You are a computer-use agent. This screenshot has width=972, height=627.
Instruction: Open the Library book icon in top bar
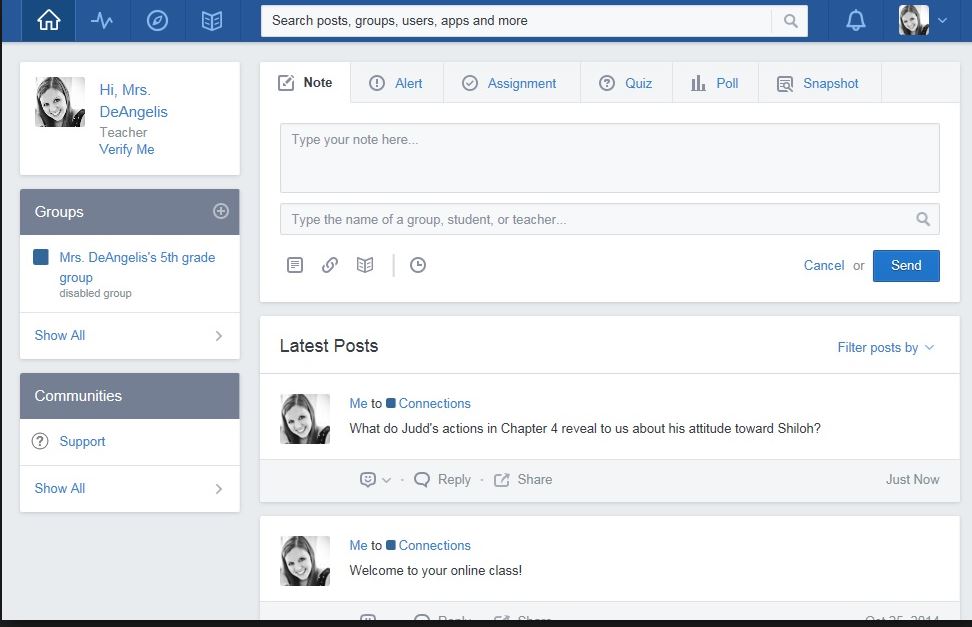[211, 20]
